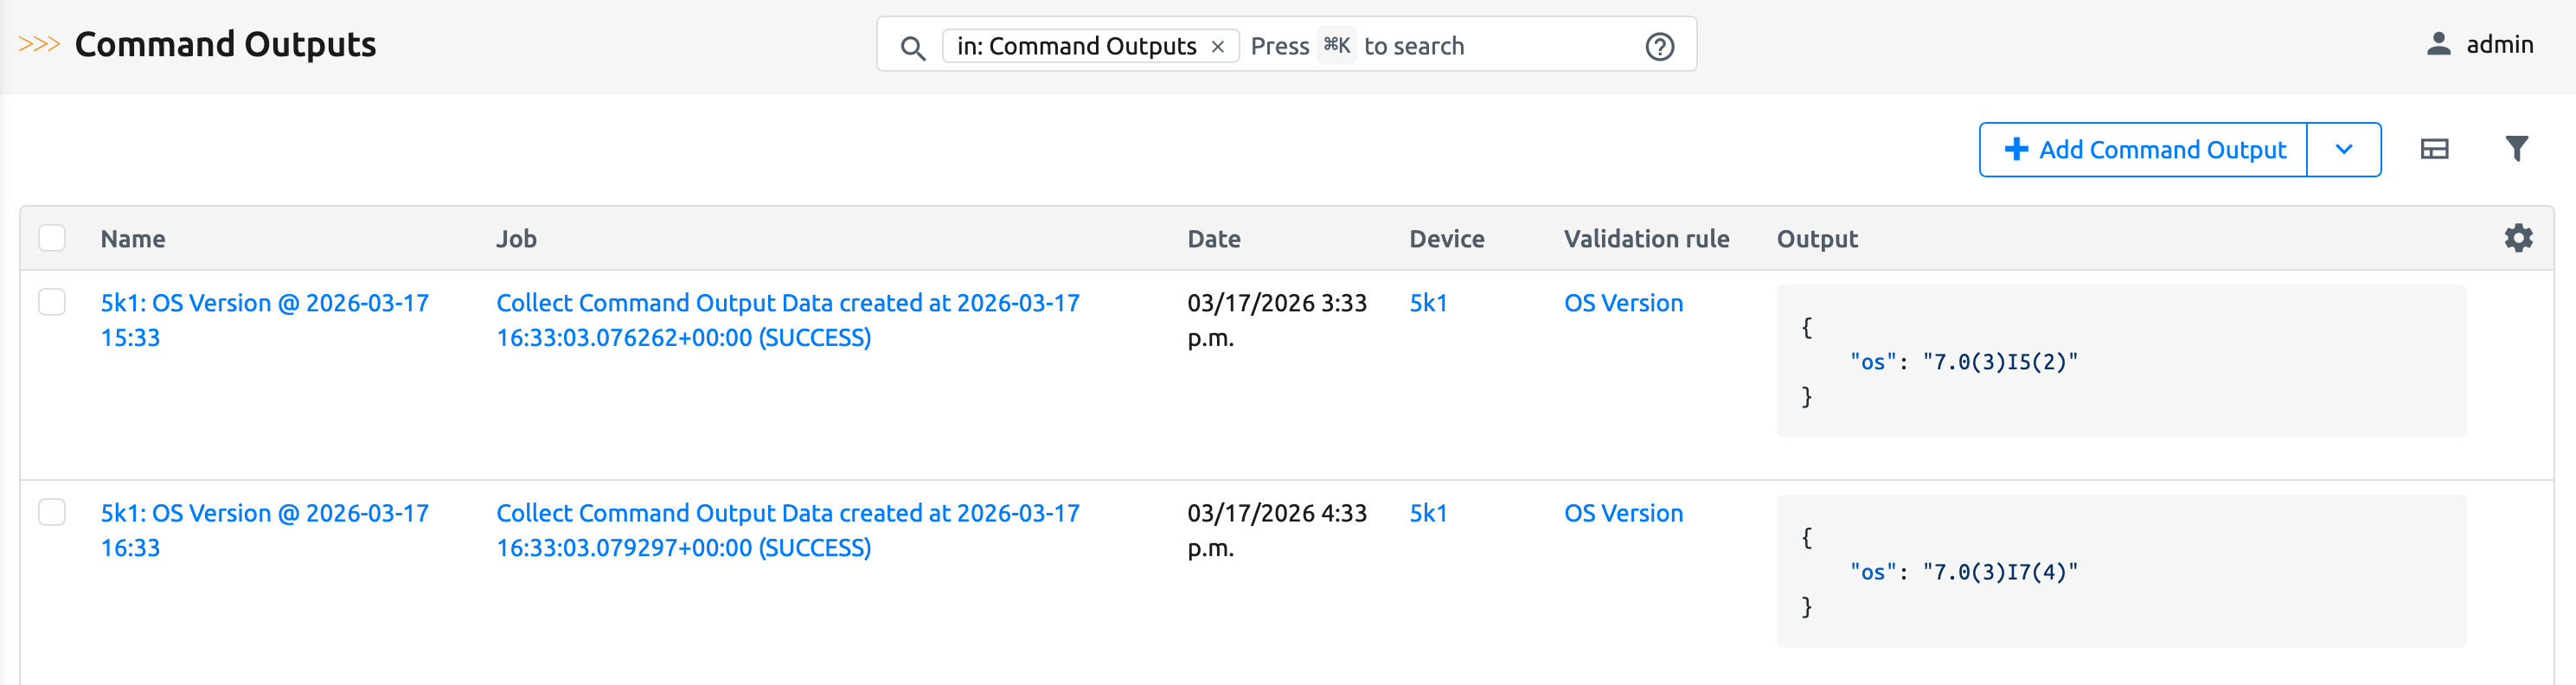The image size is (2576, 685).
Task: Check the first command output row
Action: tap(53, 302)
